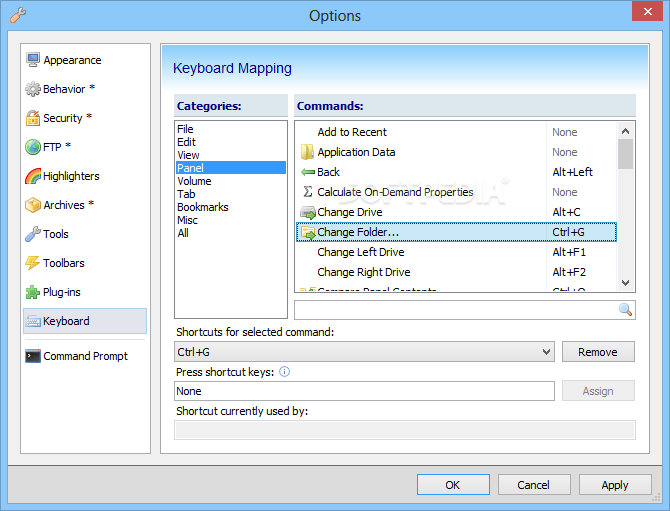Select the File category

pyautogui.click(x=231, y=129)
